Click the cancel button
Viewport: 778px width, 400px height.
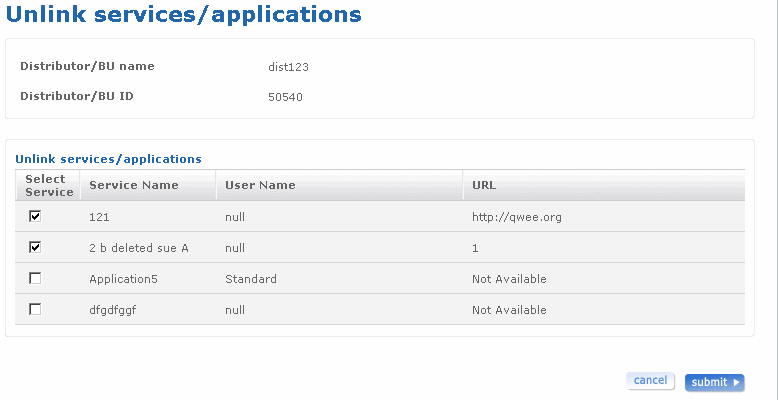650,381
